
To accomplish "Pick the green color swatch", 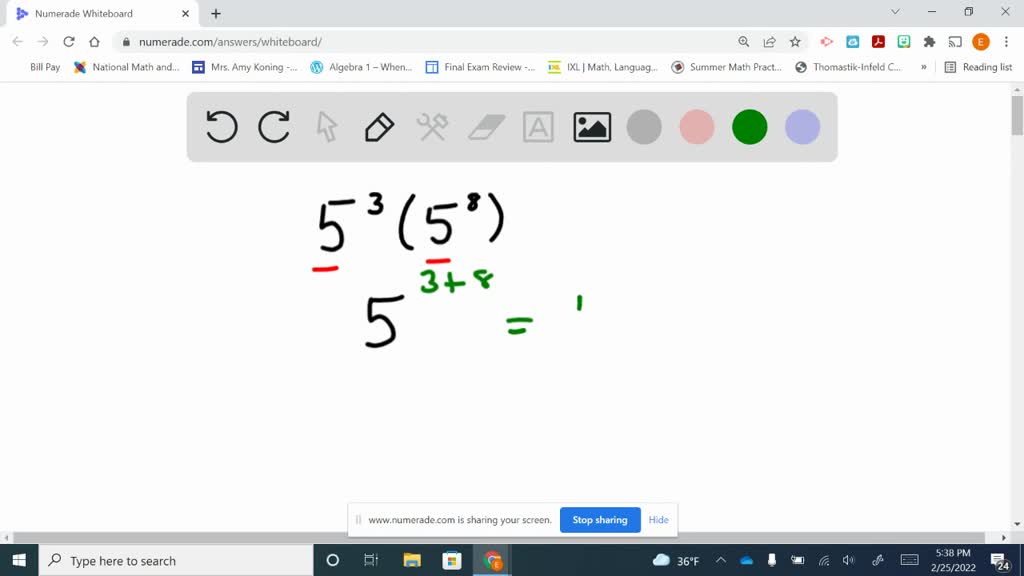I will pos(749,127).
